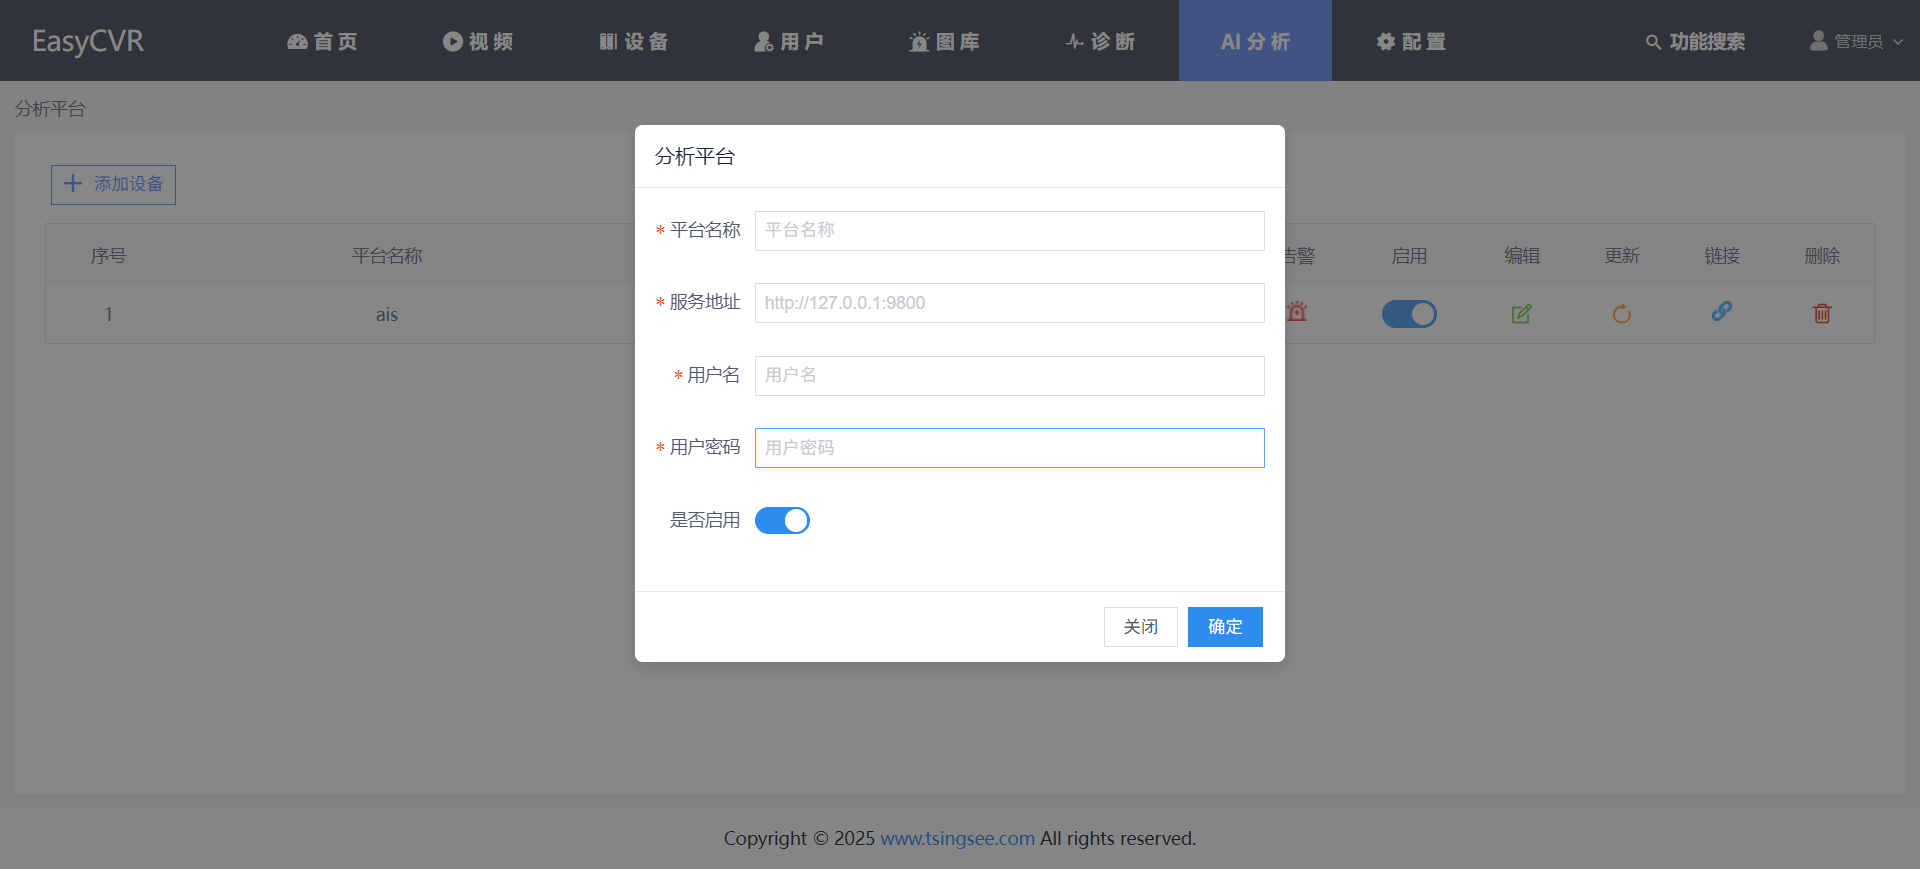The height and width of the screenshot is (869, 1920).
Task: Click the 服务地址 input field
Action: 1009,303
